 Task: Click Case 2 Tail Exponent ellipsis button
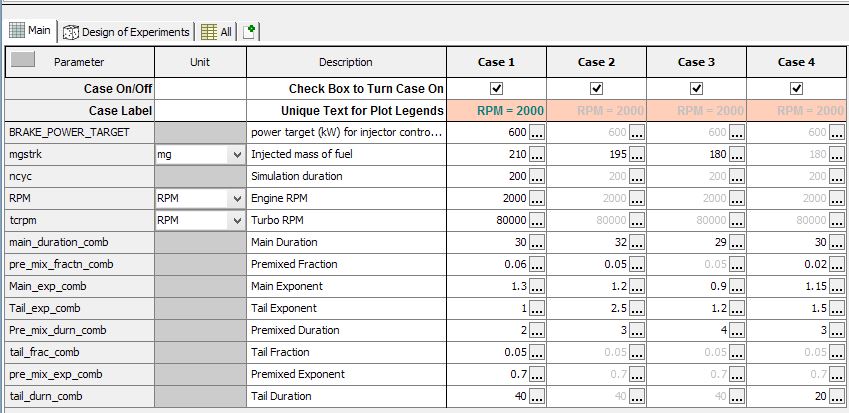[x=637, y=309]
